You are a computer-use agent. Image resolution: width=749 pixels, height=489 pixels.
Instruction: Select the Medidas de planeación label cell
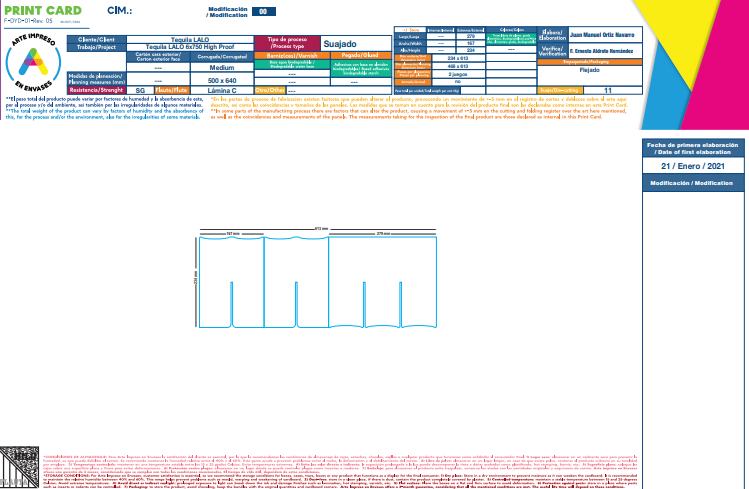pyautogui.click(x=96, y=79)
